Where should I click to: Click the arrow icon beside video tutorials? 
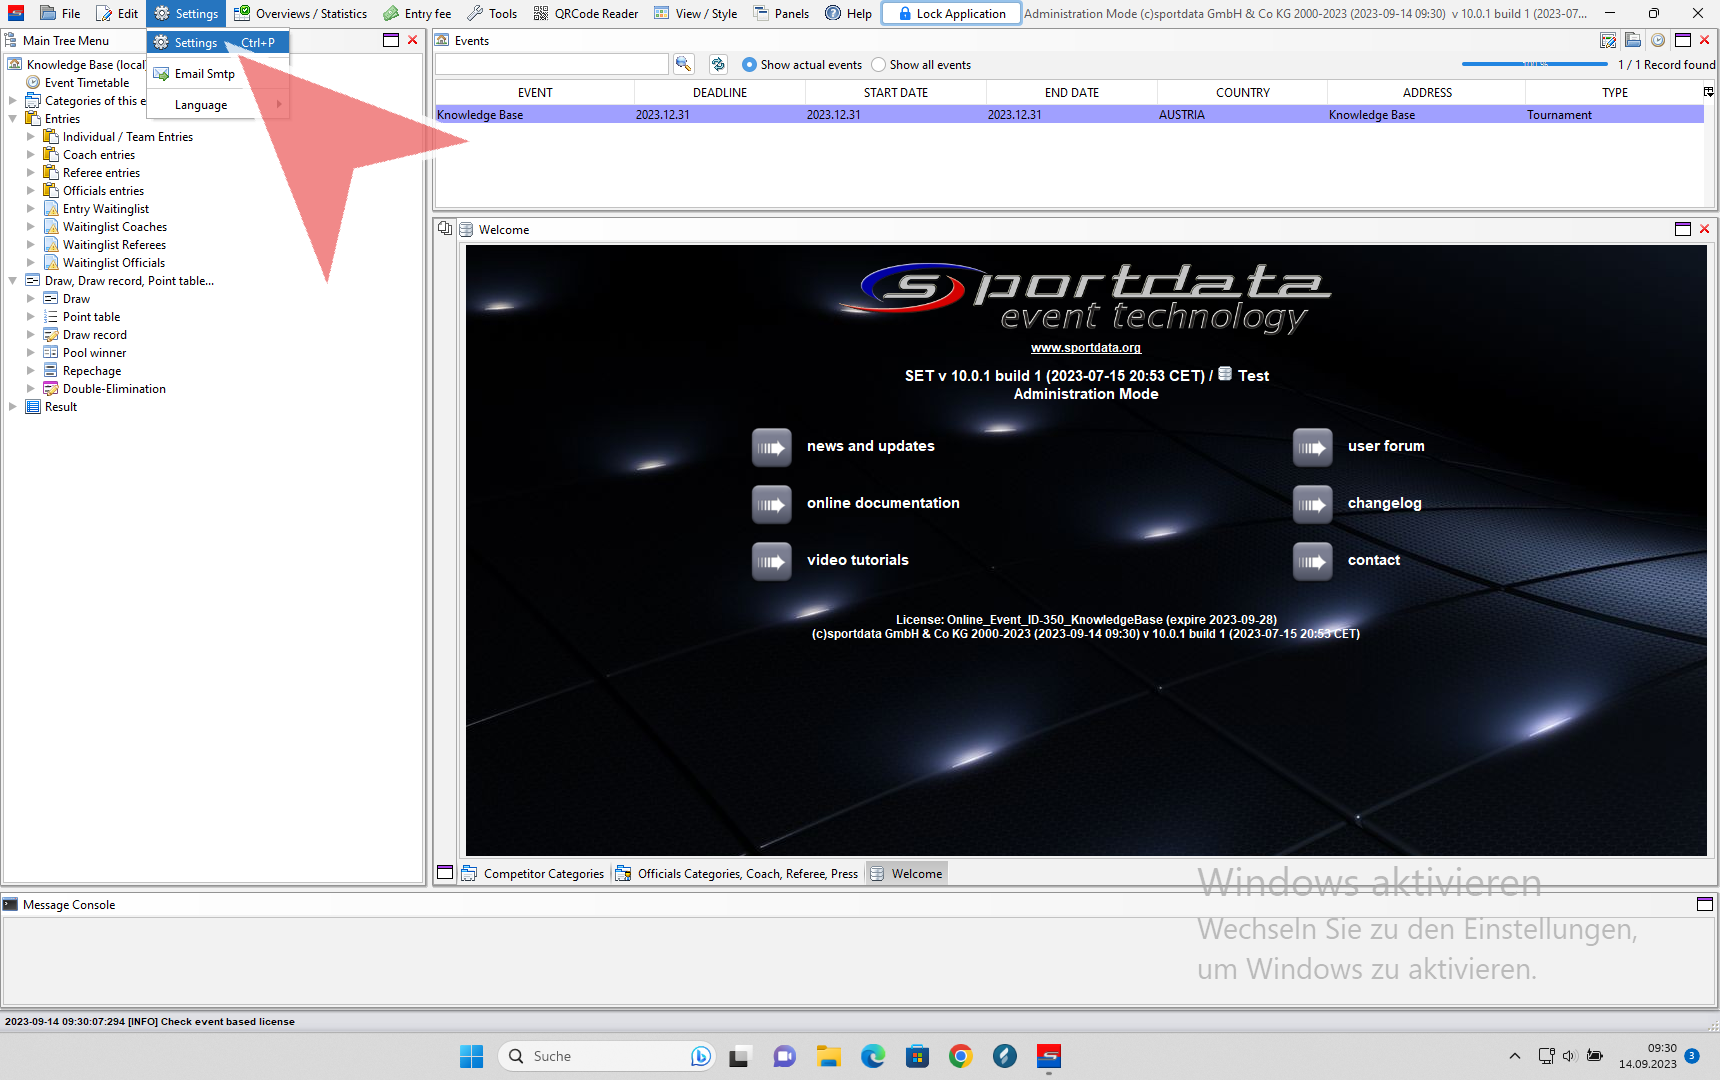click(x=771, y=561)
